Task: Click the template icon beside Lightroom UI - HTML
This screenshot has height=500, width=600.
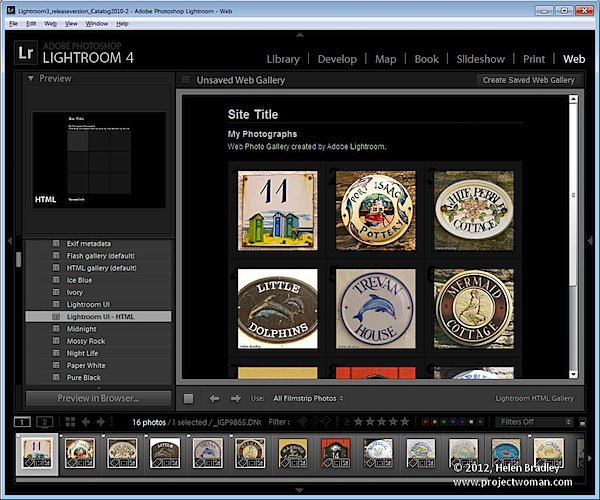Action: 56,316
